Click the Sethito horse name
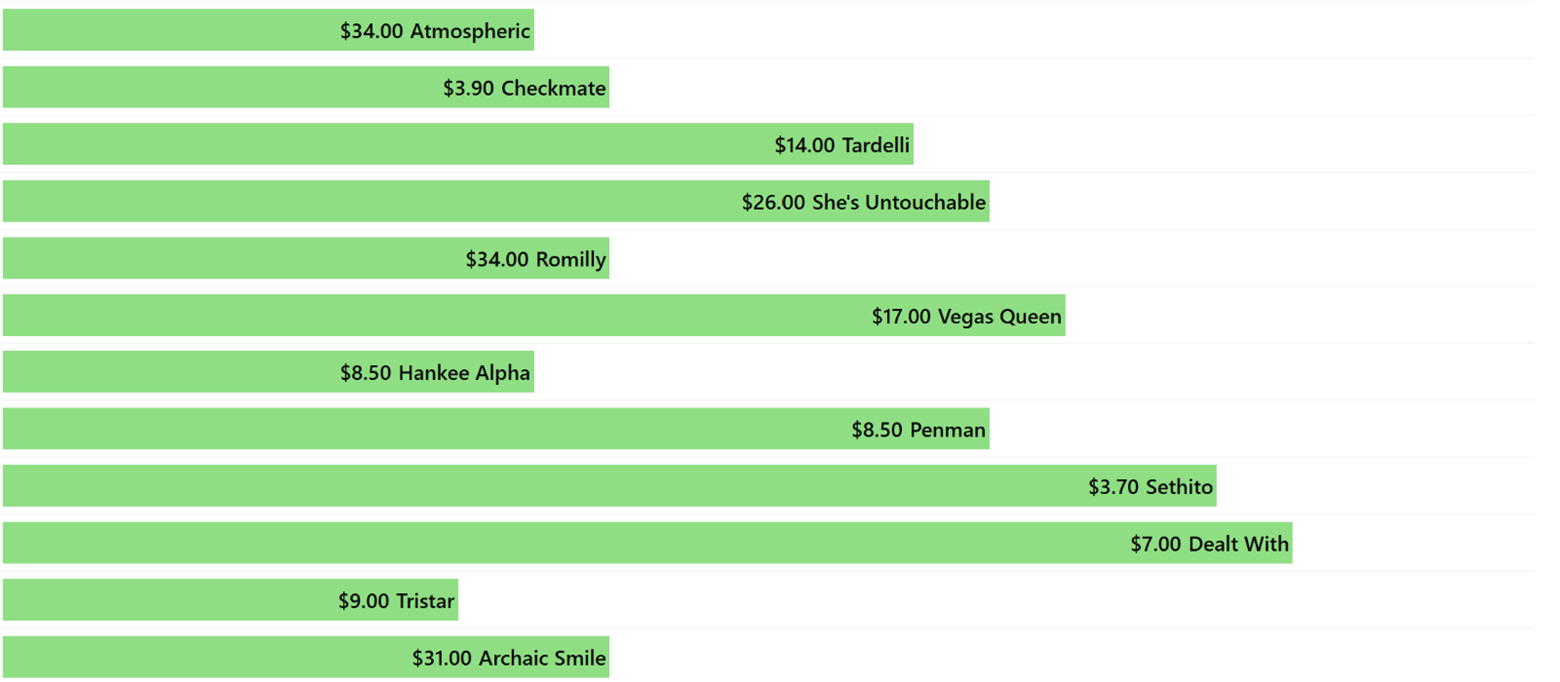Viewport: 1560px width, 682px height. pyautogui.click(x=1179, y=487)
